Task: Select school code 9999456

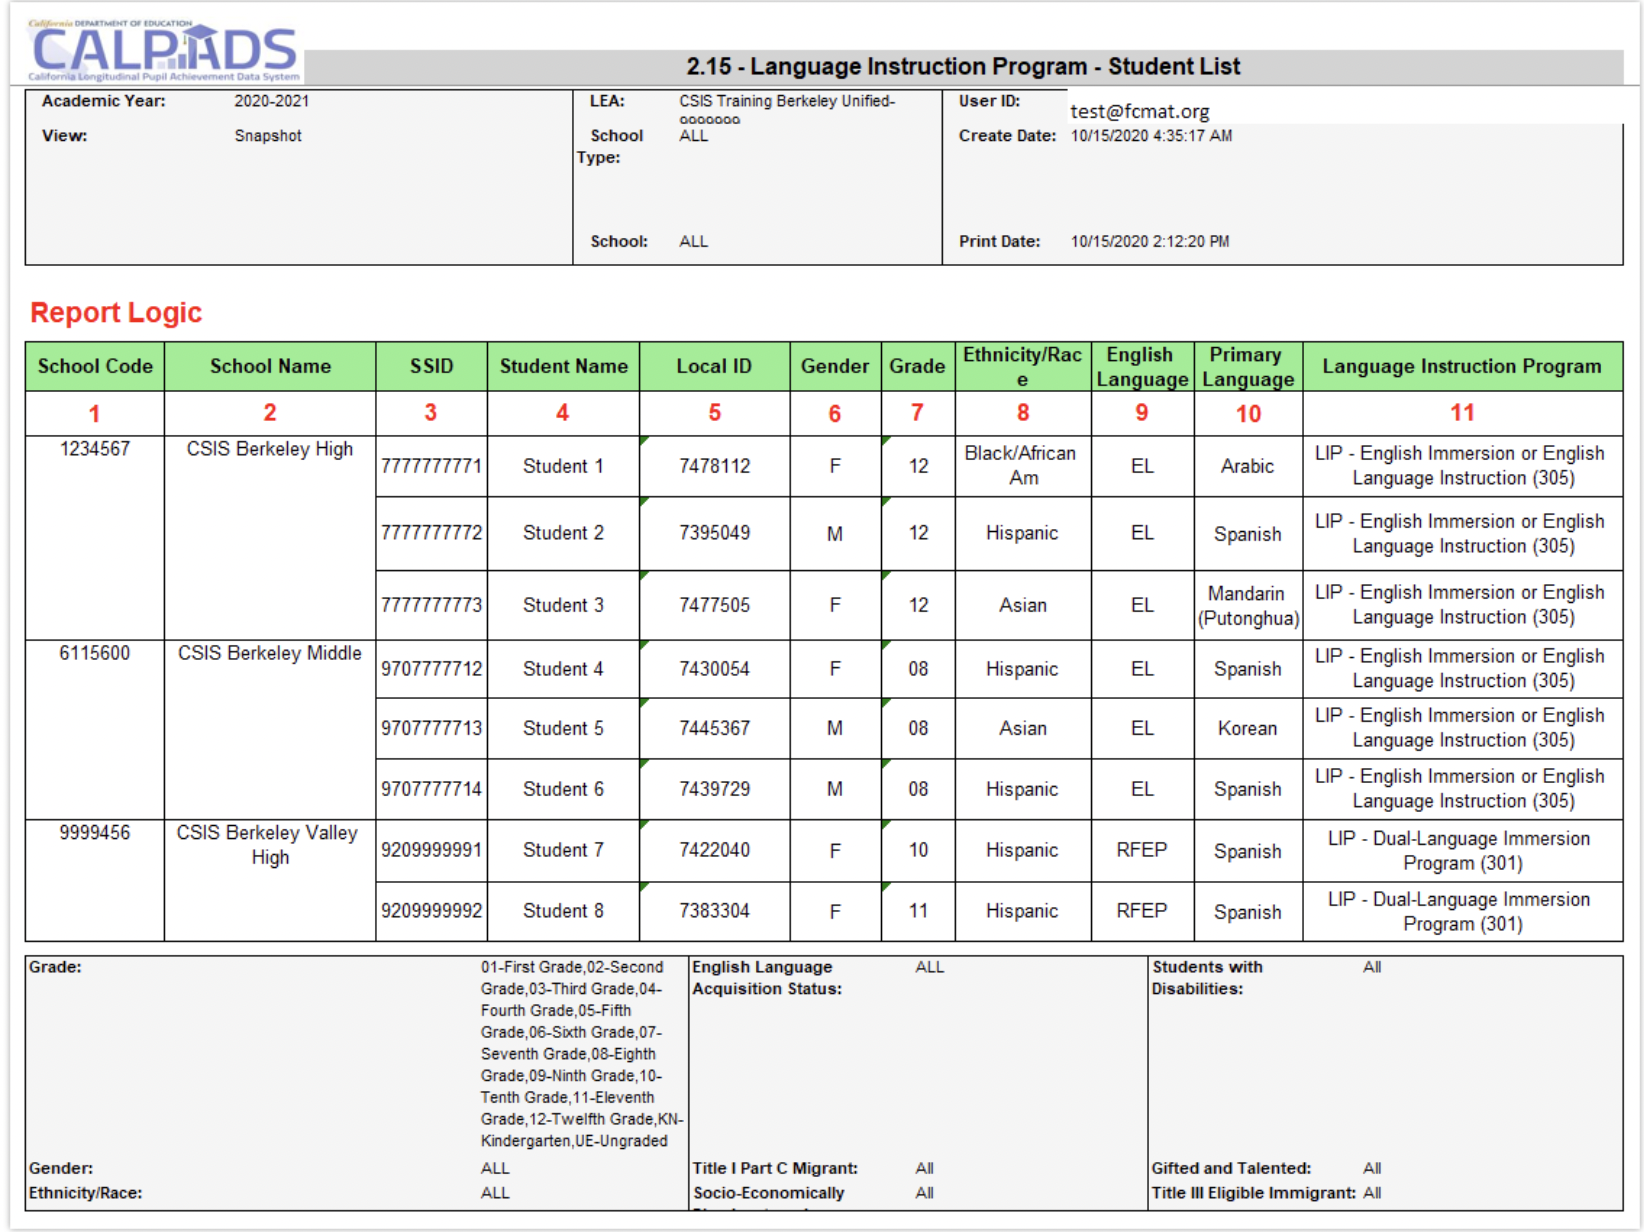Action: coord(95,833)
